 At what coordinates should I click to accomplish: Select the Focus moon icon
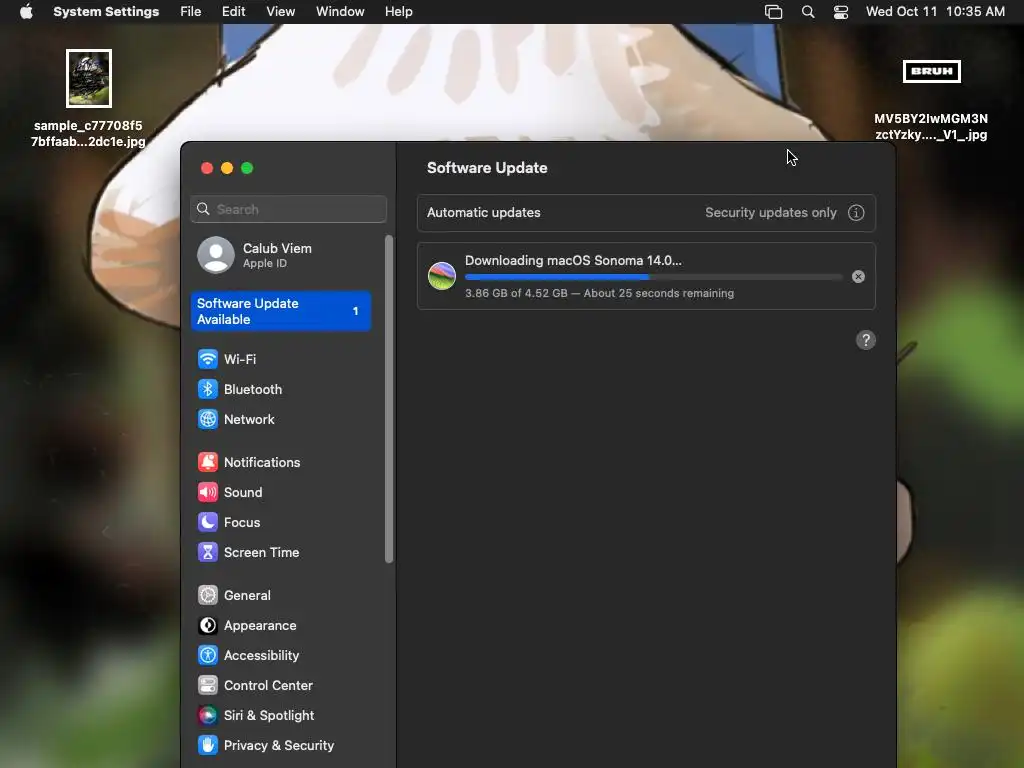pos(208,522)
